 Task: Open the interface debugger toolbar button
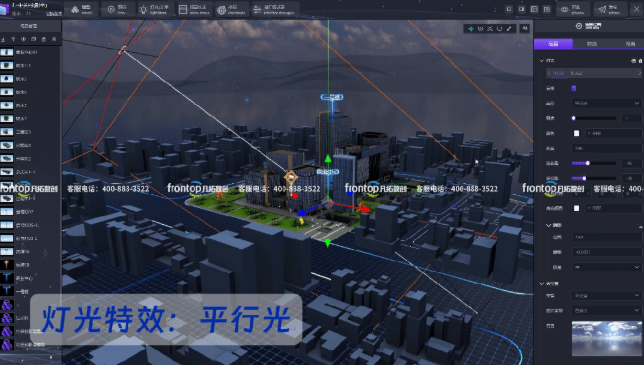tap(275, 9)
